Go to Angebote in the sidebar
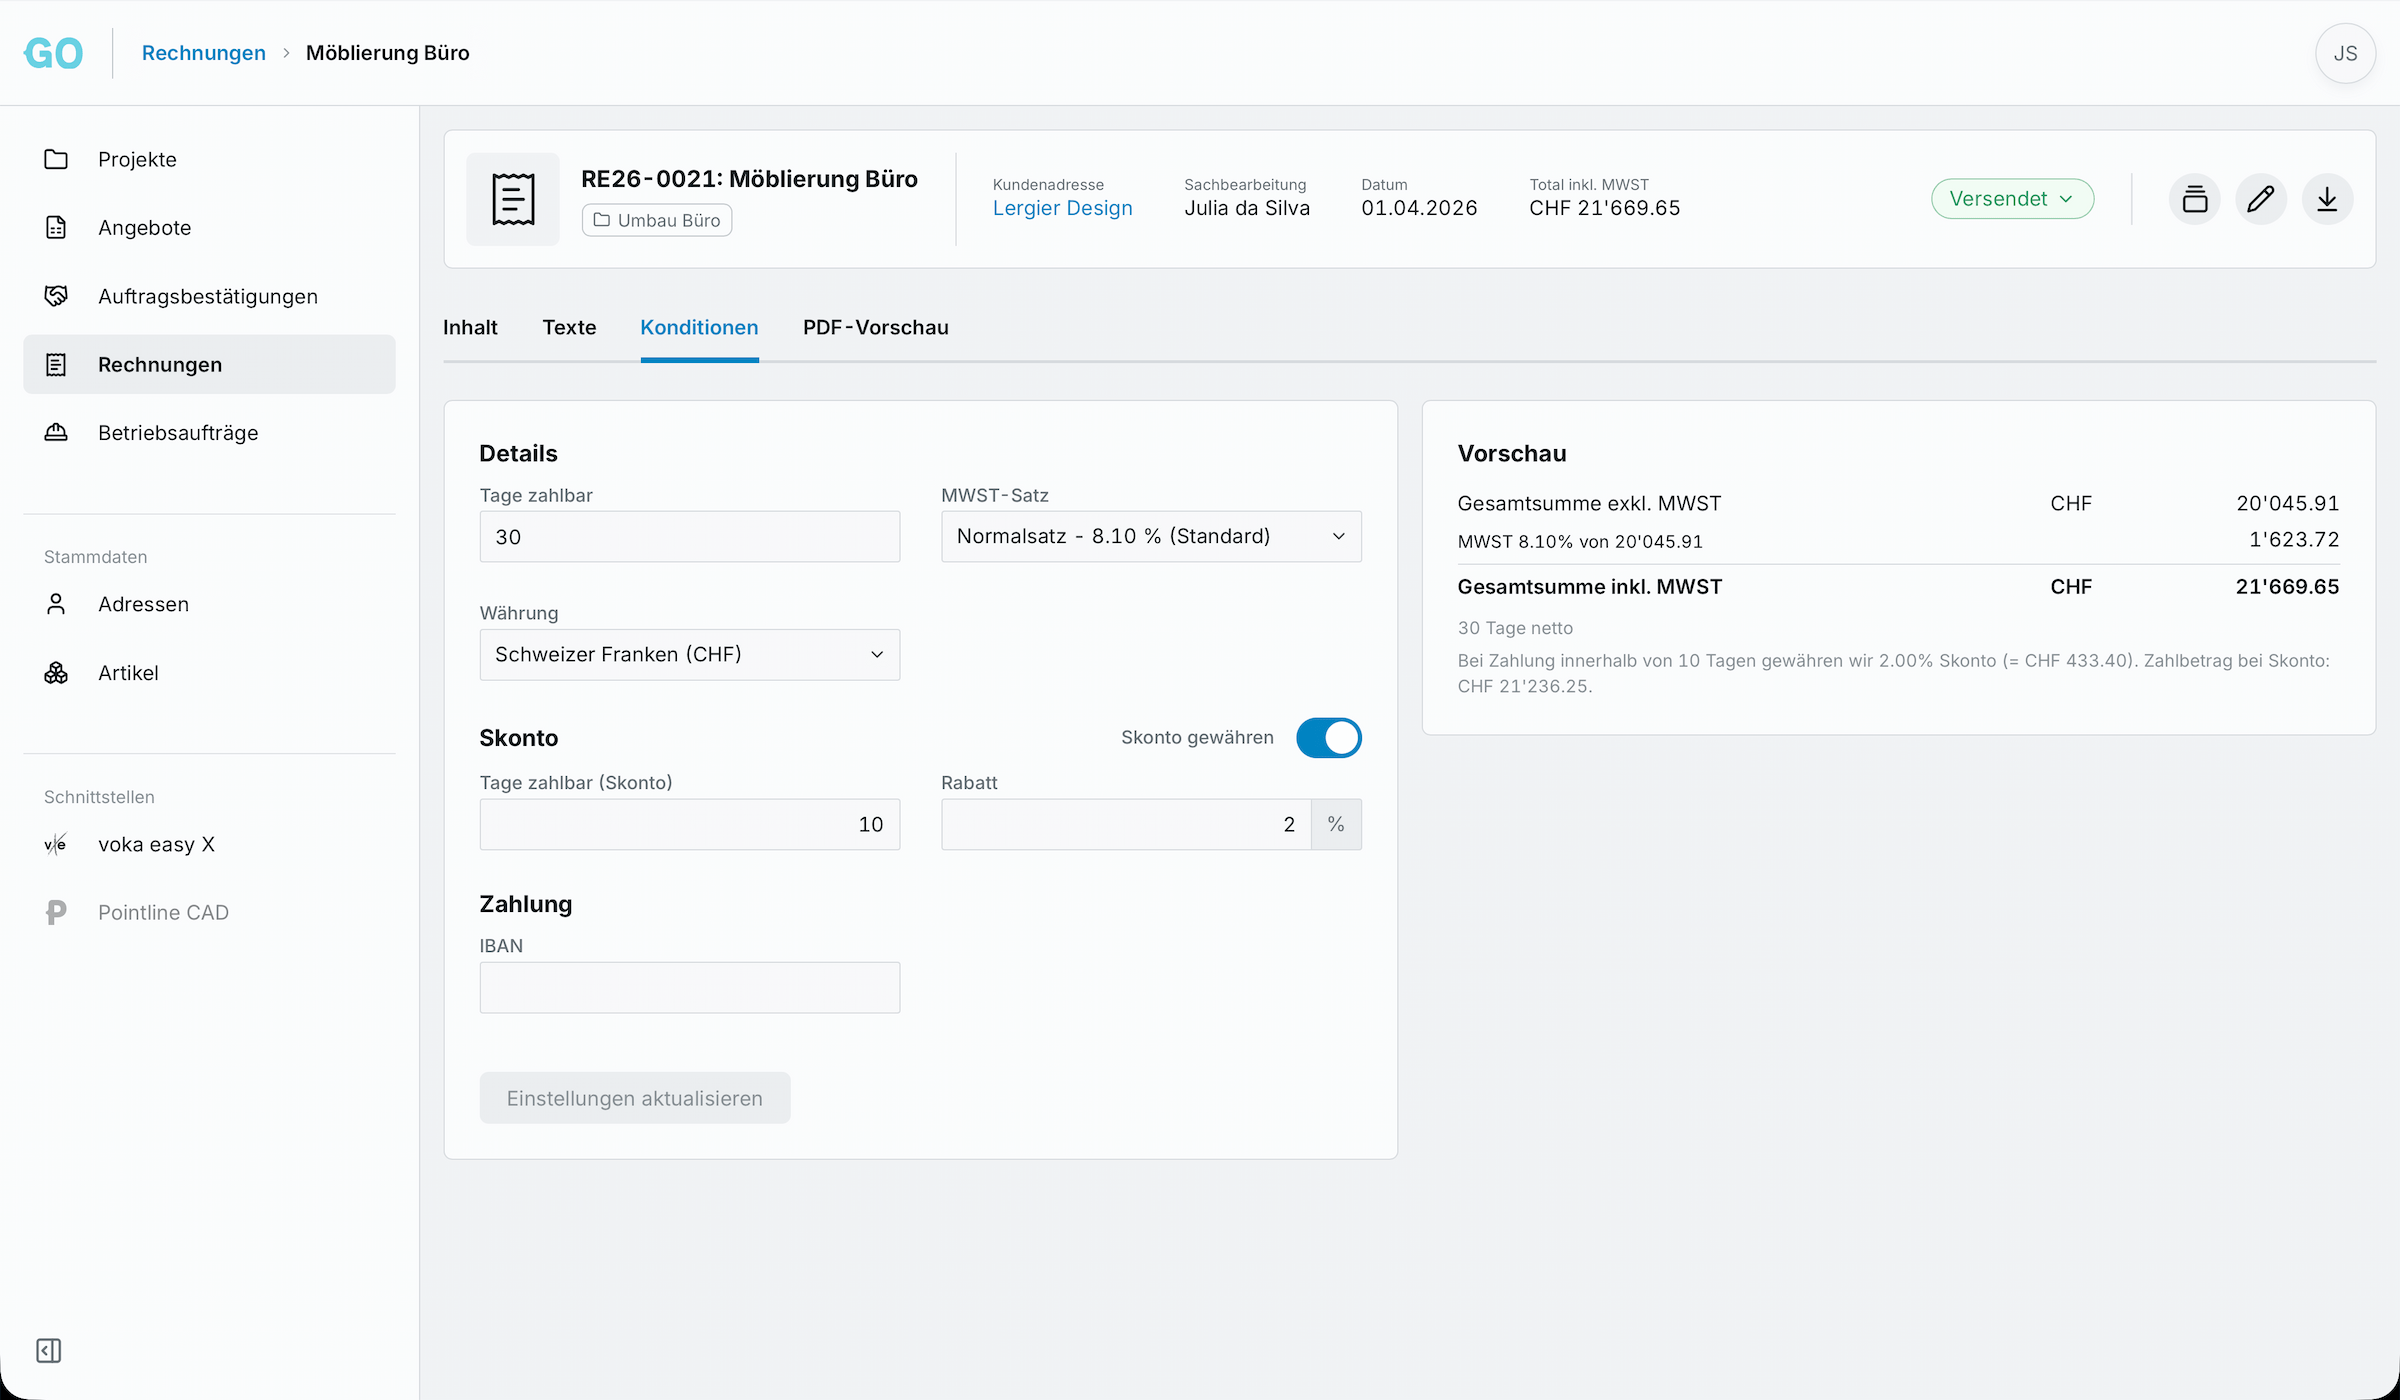Screen dimensions: 2400x1400 point(209,227)
